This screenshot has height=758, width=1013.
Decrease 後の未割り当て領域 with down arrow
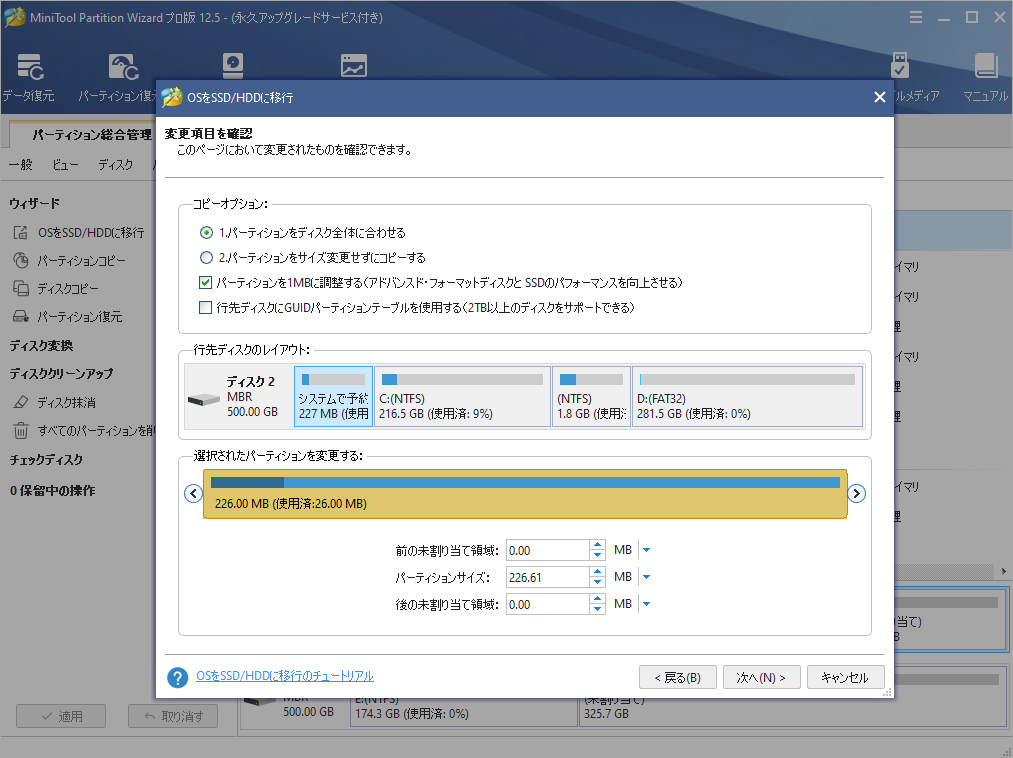click(598, 609)
